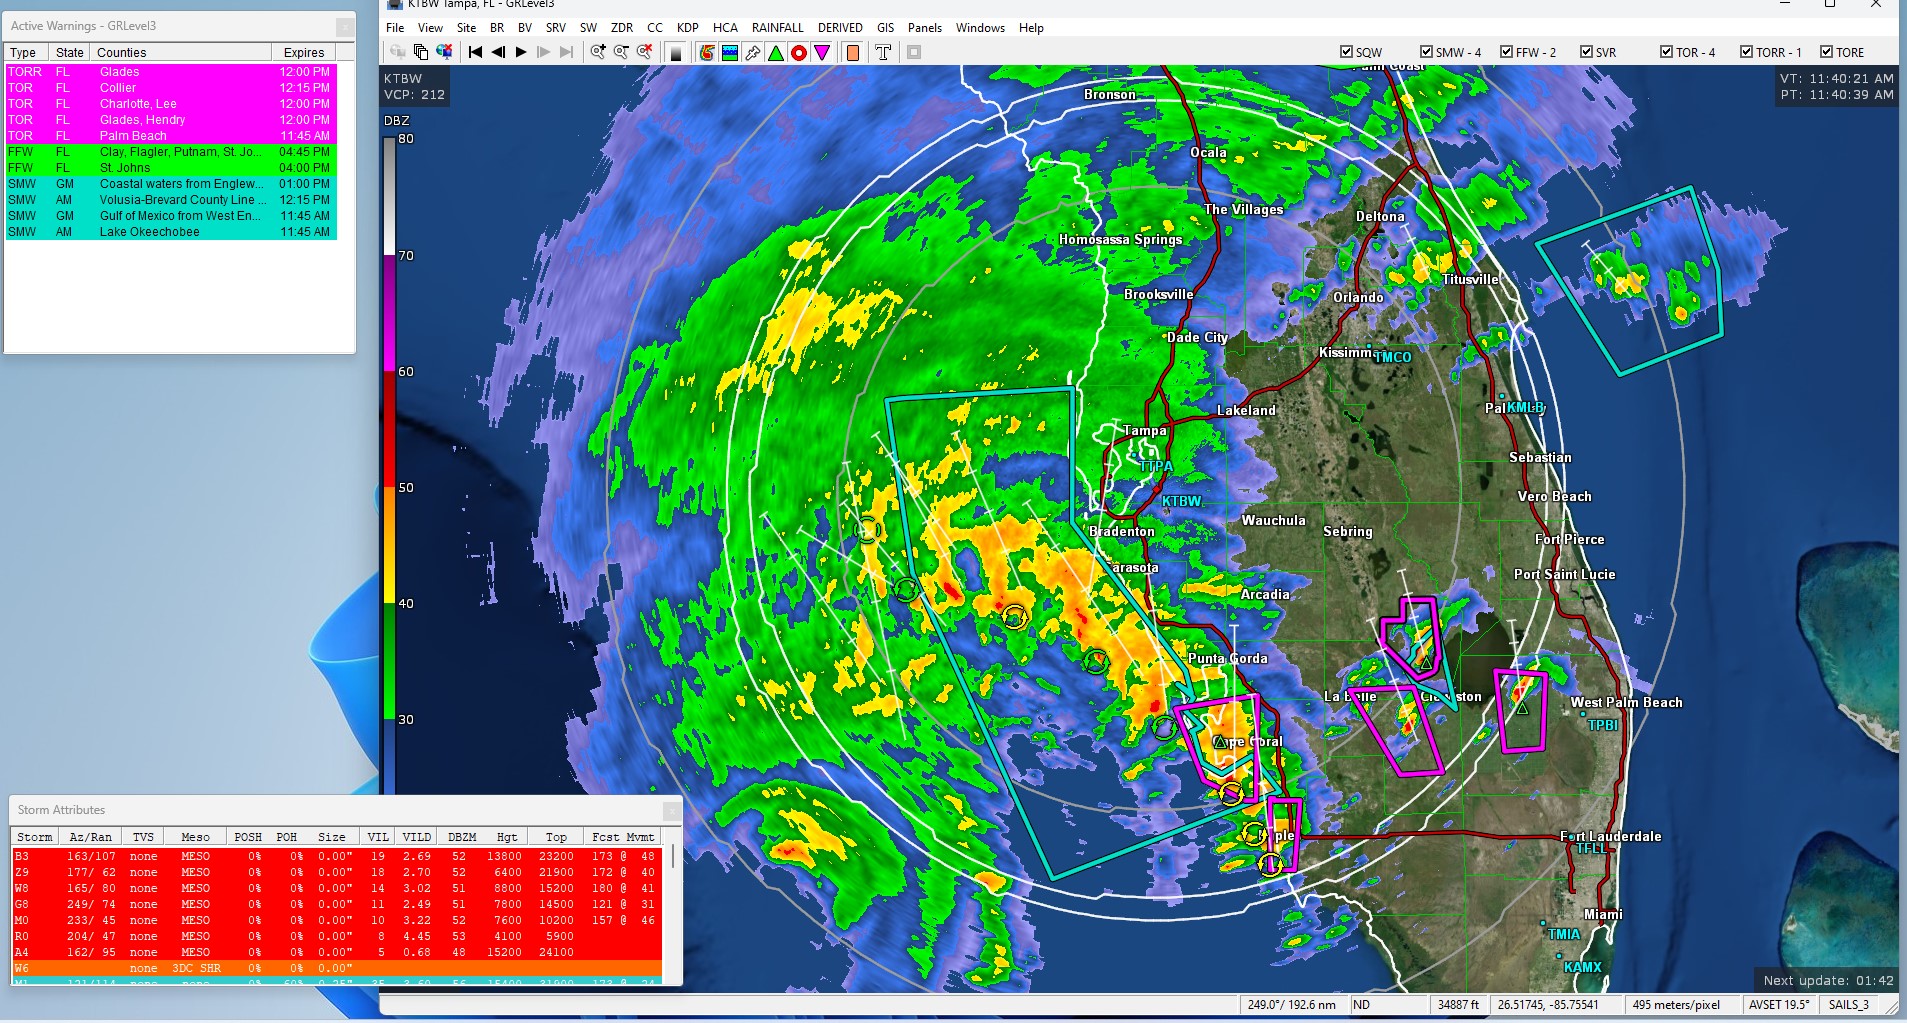
Task: Click the zoom out magnifier icon
Action: pos(621,52)
